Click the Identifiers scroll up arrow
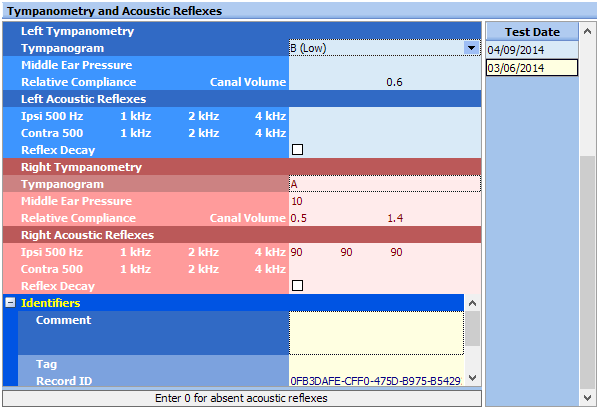Image resolution: width=599 pixels, height=409 pixels. [x=472, y=303]
